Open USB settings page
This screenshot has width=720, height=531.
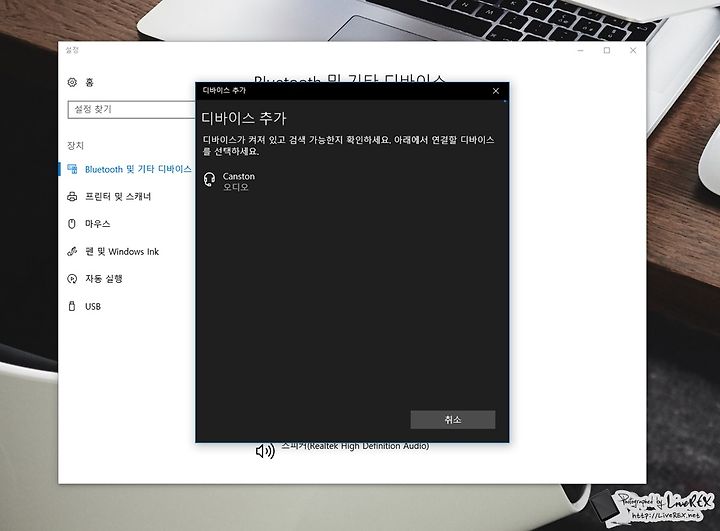93,306
